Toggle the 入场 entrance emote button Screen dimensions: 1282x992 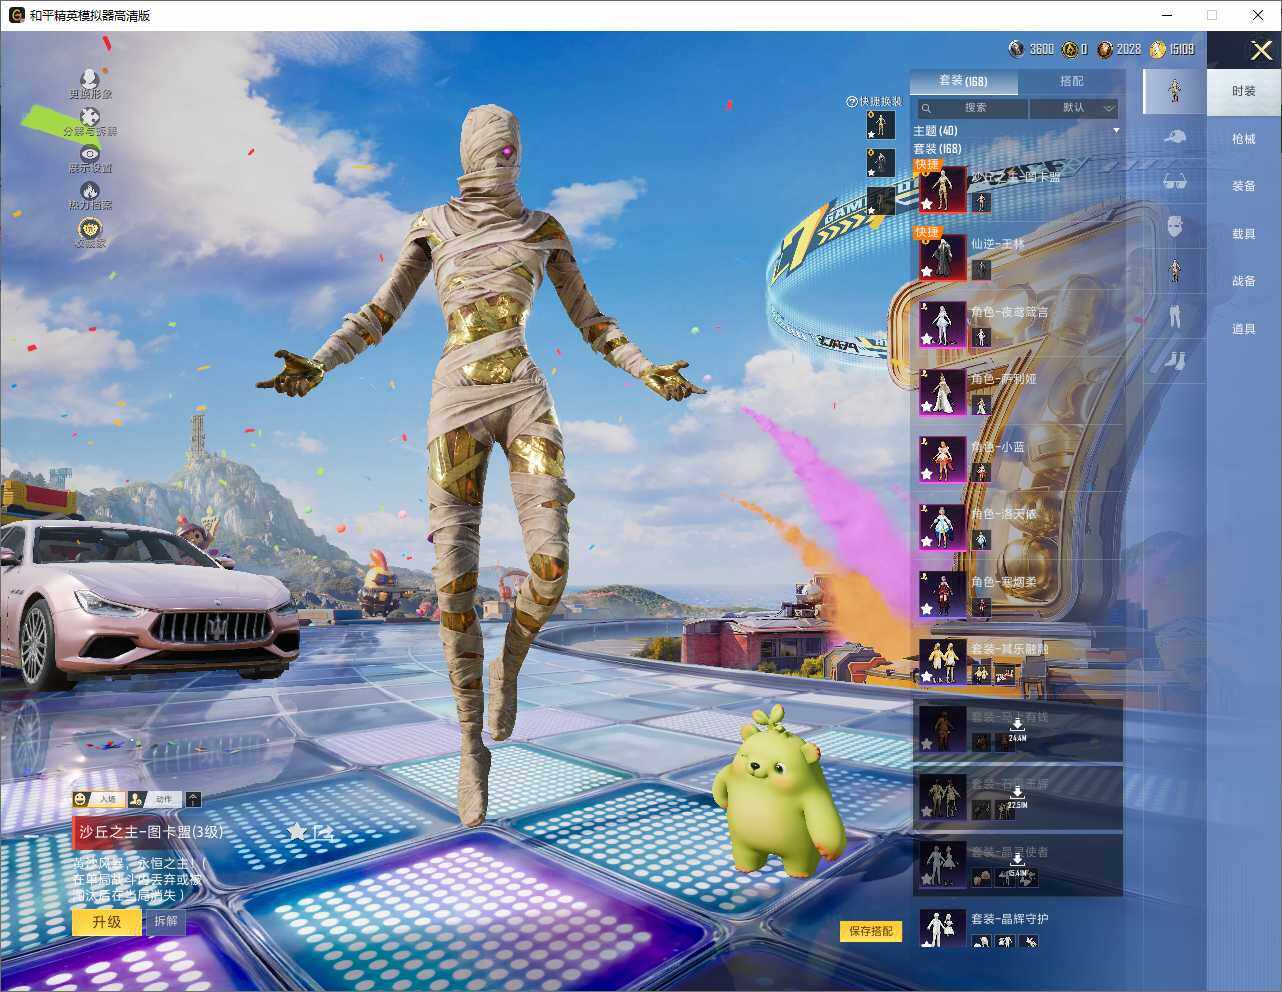pyautogui.click(x=98, y=799)
